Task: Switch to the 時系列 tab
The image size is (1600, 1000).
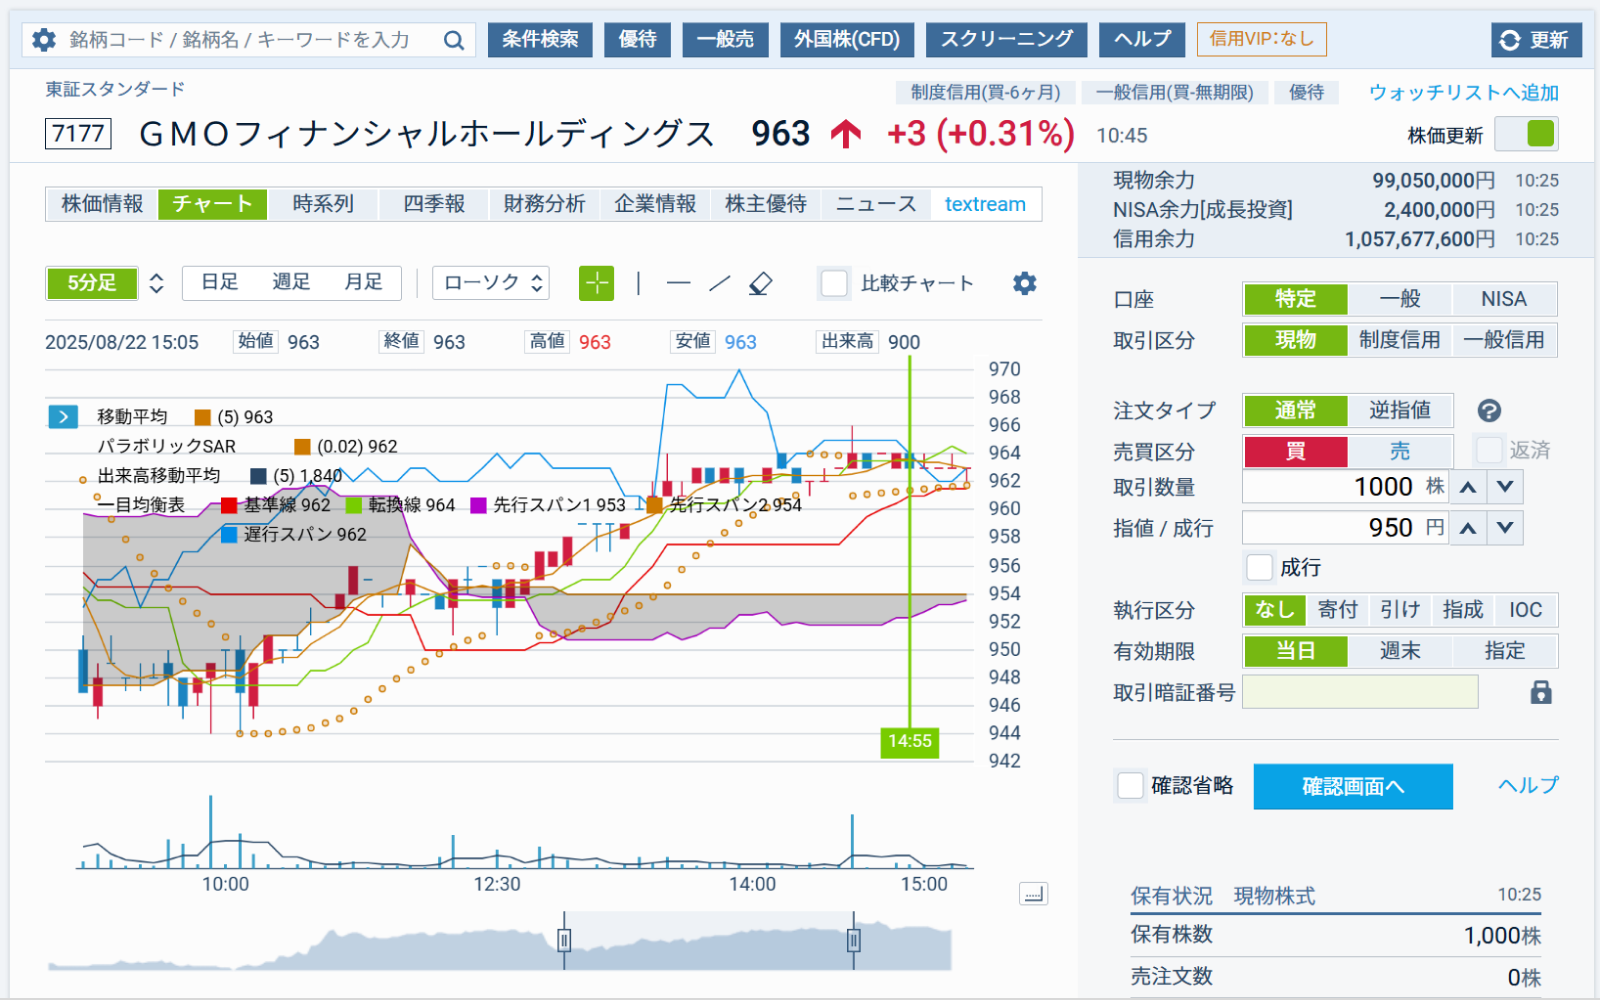Action: click(x=323, y=204)
